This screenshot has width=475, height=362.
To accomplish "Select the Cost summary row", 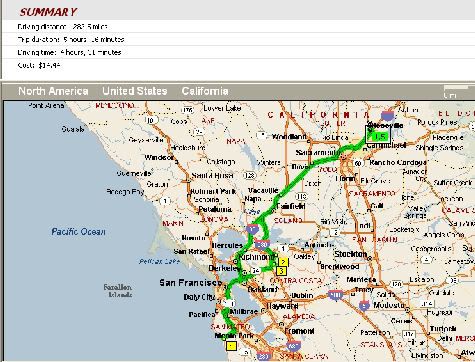I will point(237,65).
